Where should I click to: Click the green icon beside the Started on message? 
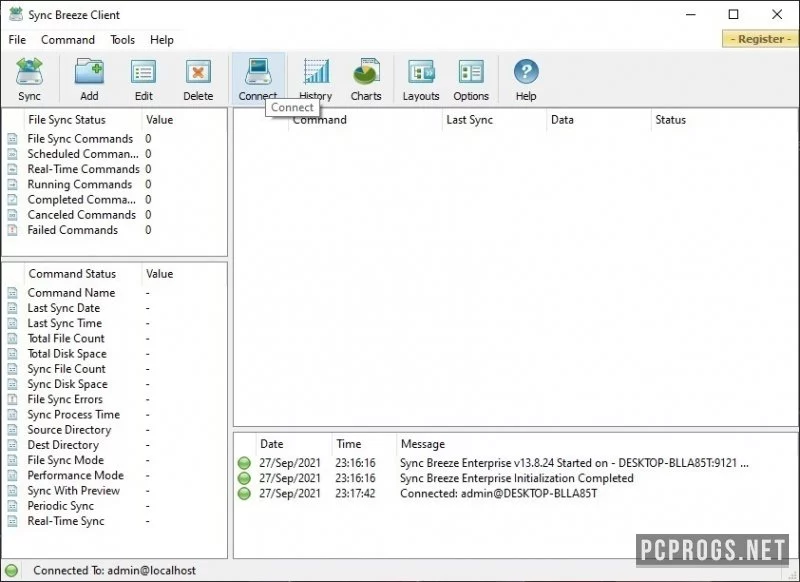coord(244,463)
